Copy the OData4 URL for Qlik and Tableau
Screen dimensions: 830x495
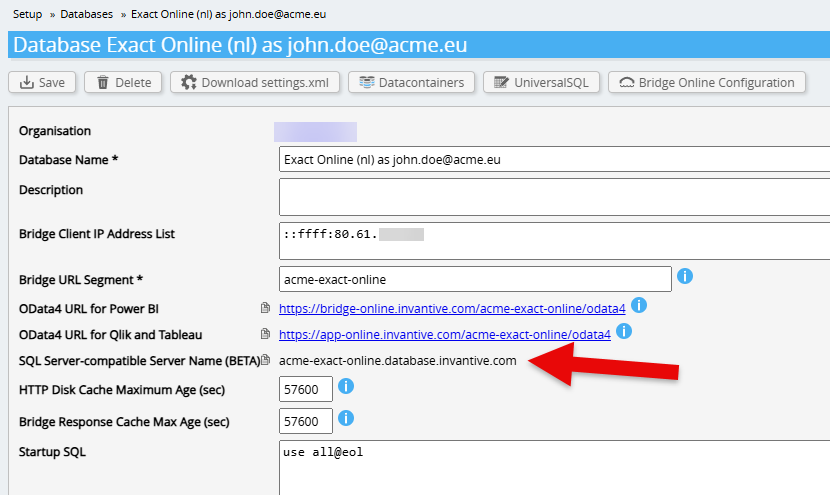pyautogui.click(x=265, y=334)
